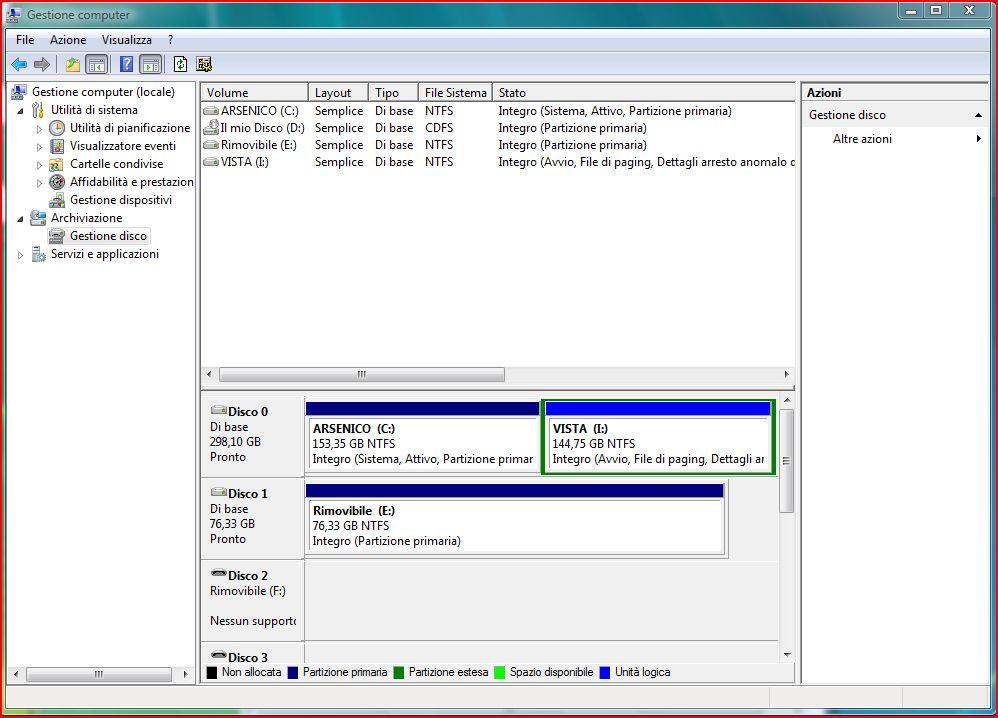The image size is (998, 718).
Task: Click the Disco 3 disk icon
Action: (x=218, y=656)
